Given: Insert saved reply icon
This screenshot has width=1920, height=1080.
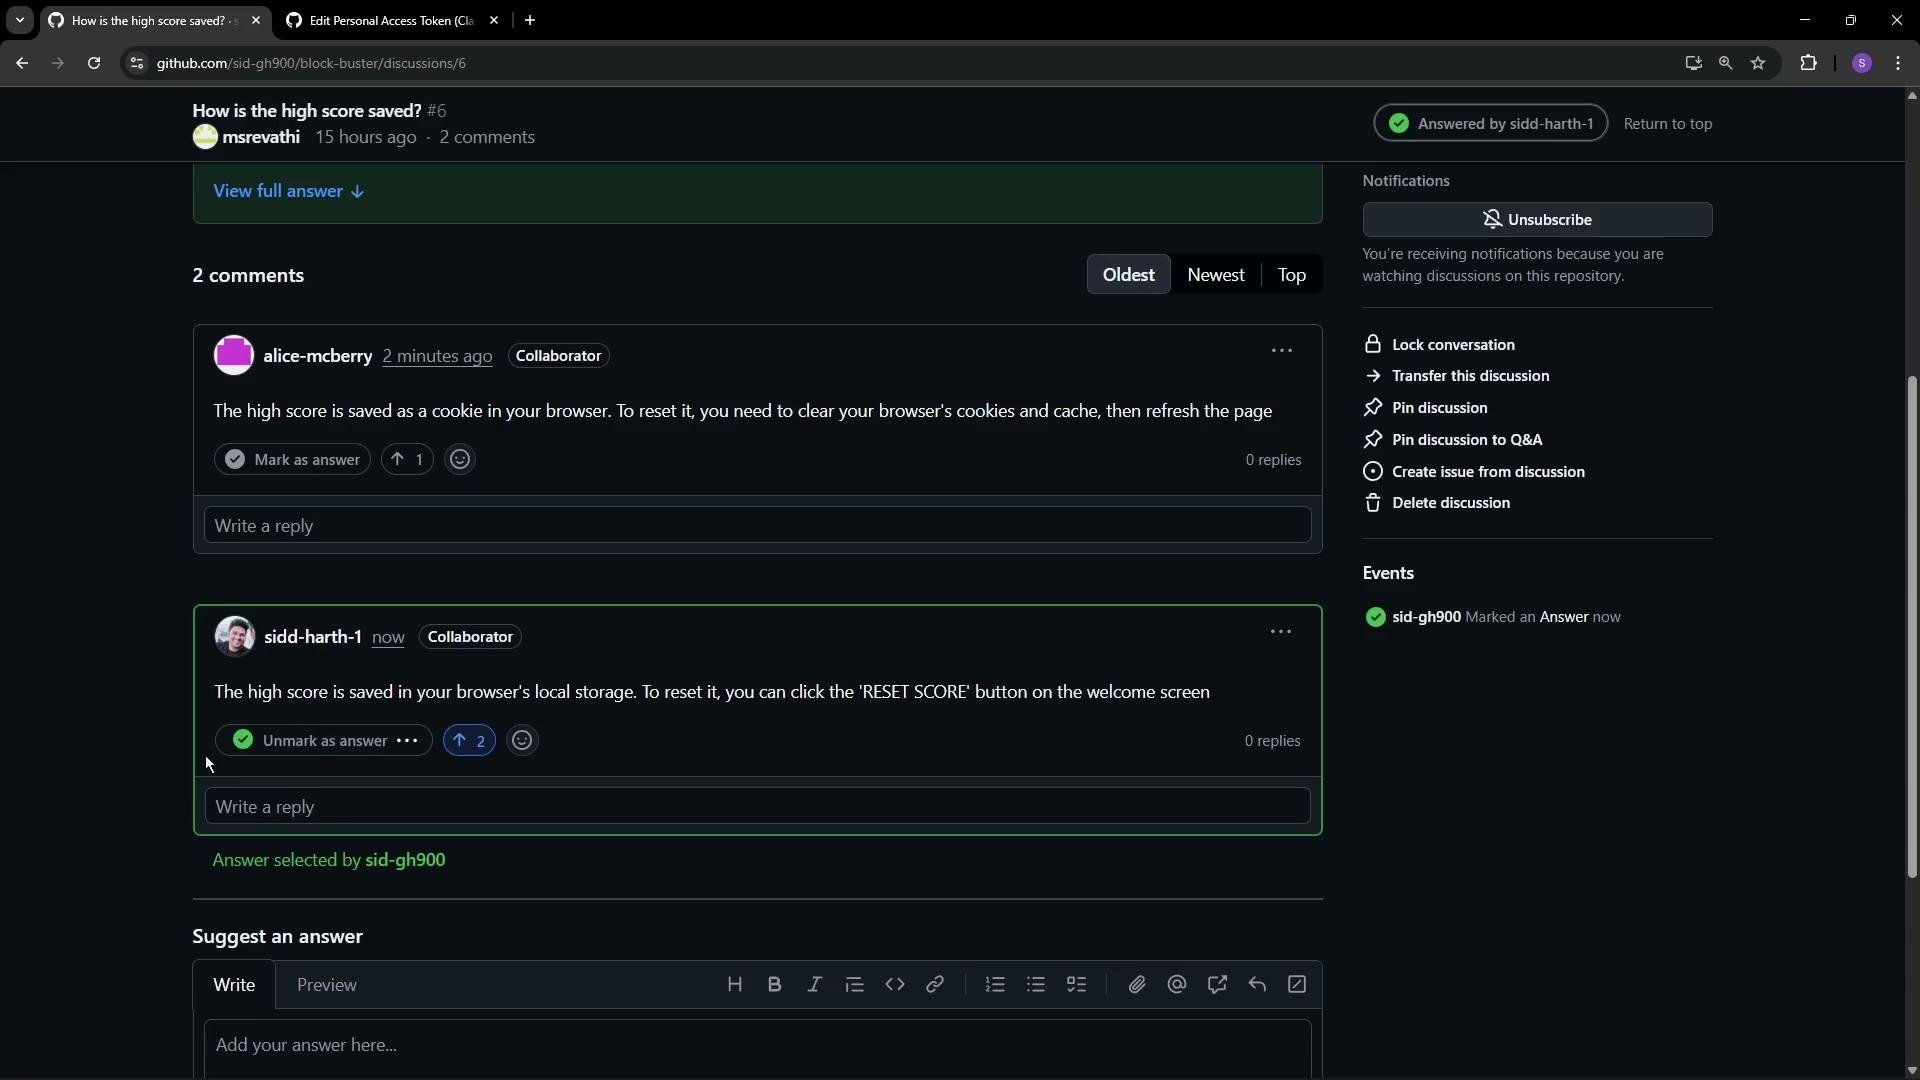Looking at the screenshot, I should 1257,985.
